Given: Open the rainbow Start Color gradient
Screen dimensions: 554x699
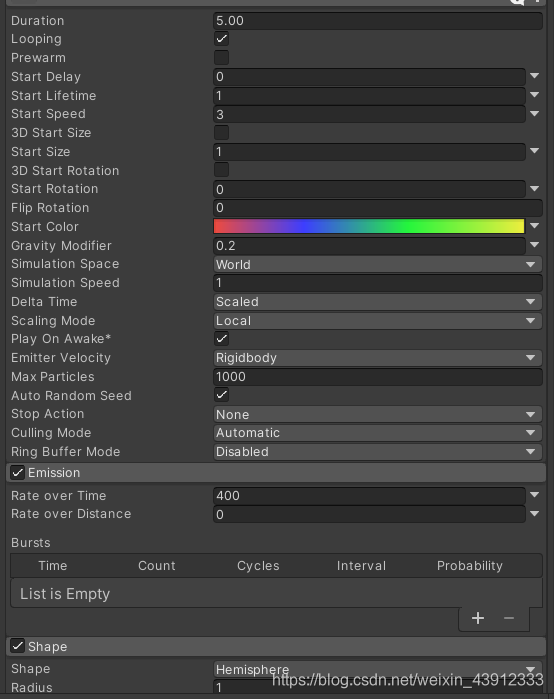Looking at the screenshot, I should tap(369, 226).
